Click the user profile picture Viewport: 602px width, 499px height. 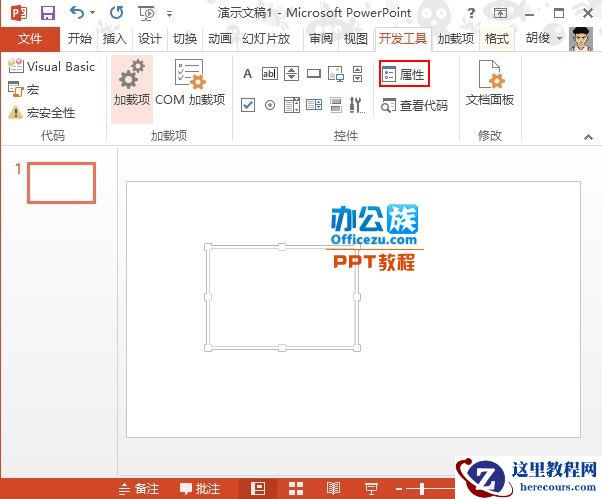tap(581, 39)
